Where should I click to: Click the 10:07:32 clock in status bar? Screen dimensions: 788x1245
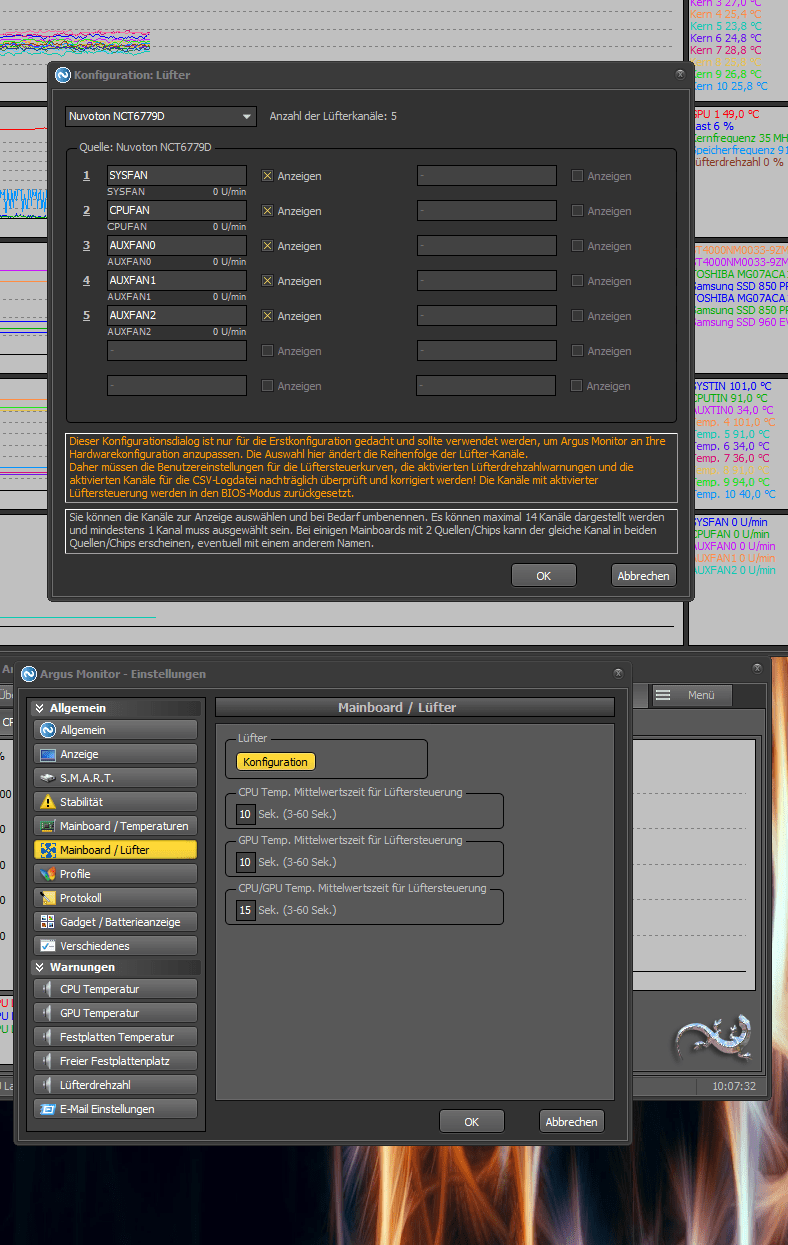(734, 1086)
